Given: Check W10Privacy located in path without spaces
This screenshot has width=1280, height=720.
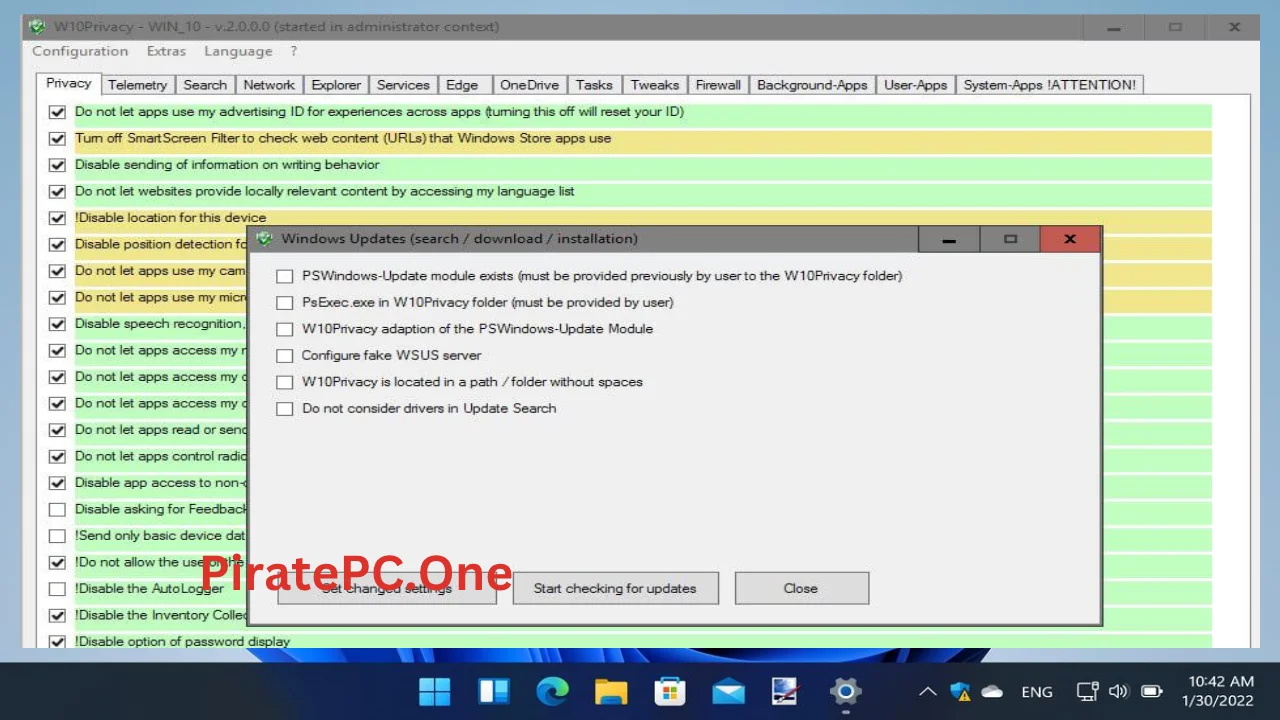Looking at the screenshot, I should pos(285,382).
